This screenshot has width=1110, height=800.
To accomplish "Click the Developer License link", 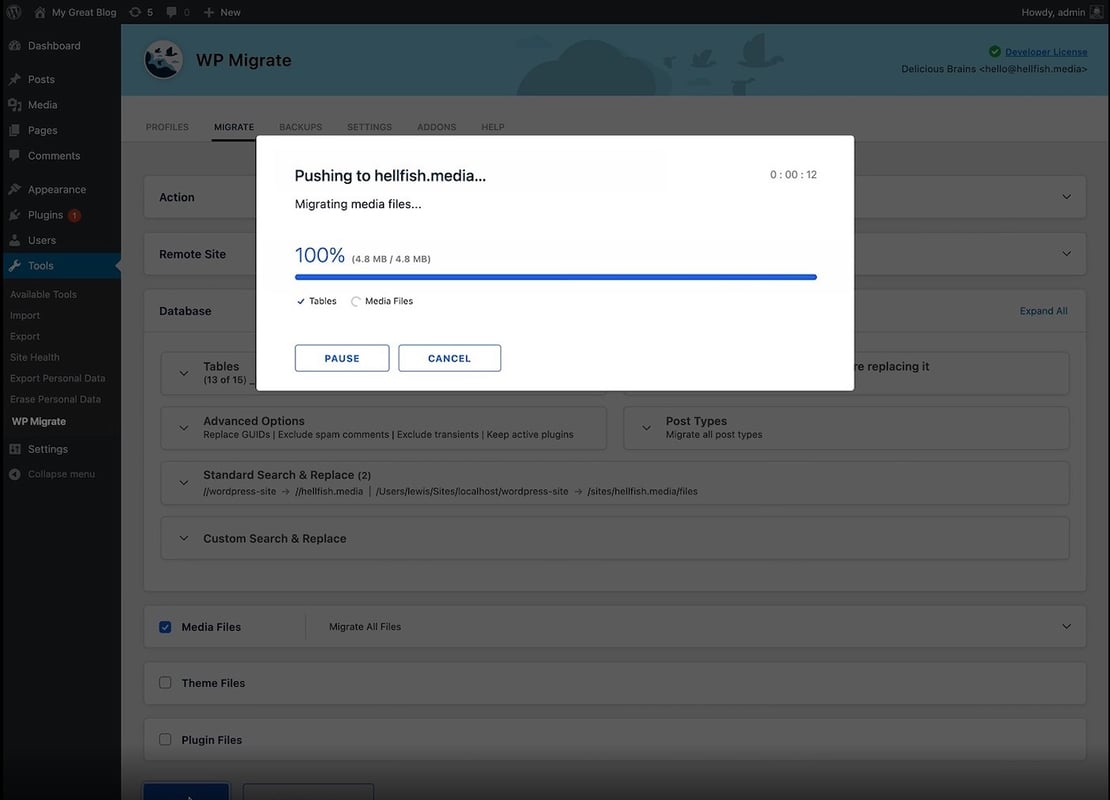I will point(1046,51).
